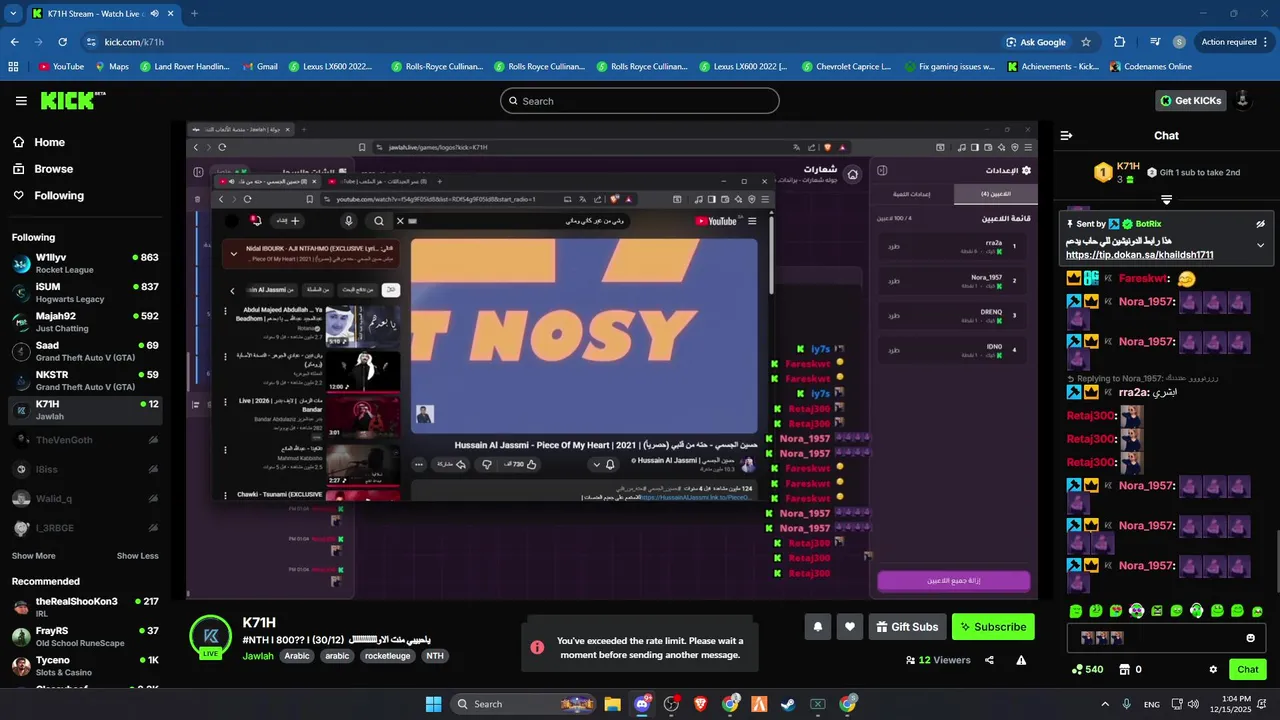The image size is (1280, 720).
Task: Click the chat message input box
Action: [x=1166, y=638]
